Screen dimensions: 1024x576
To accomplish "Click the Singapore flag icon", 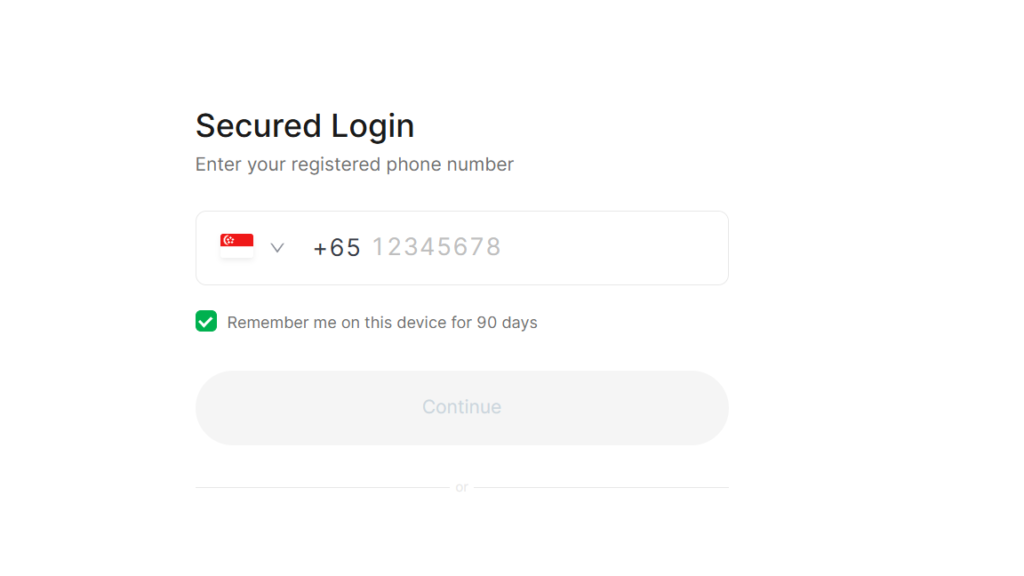I will tap(236, 246).
